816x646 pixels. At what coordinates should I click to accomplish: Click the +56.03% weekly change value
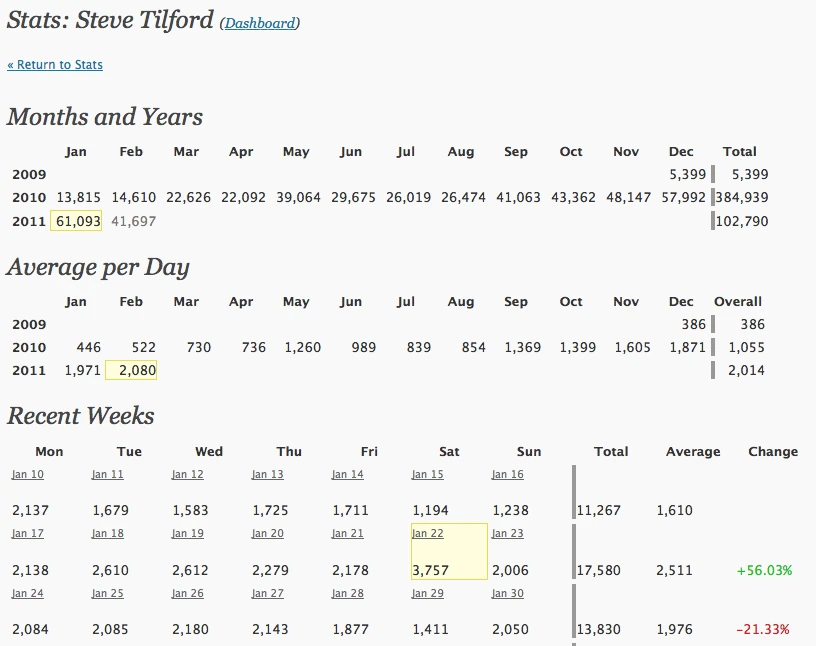[x=764, y=570]
